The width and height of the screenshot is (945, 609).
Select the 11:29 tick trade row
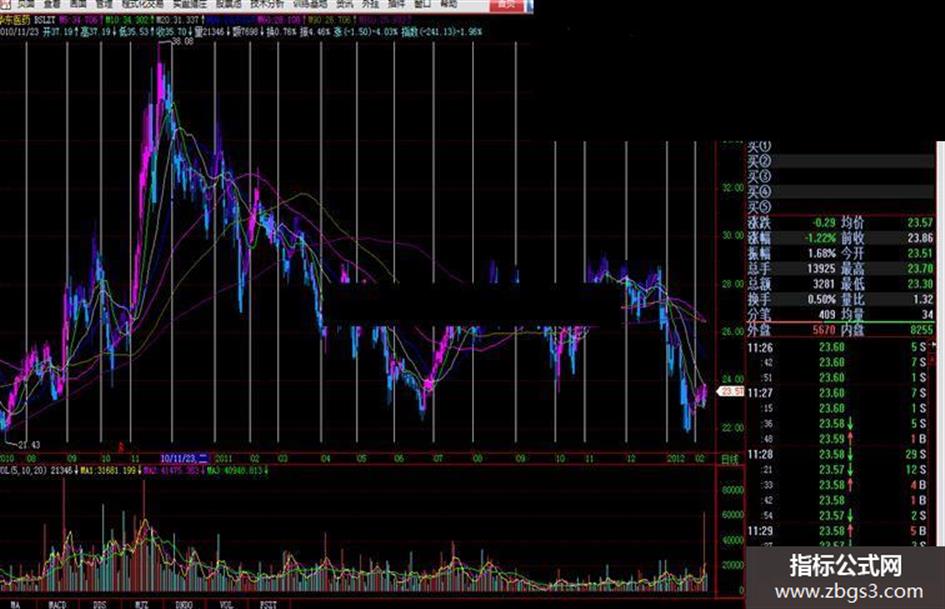(837, 531)
